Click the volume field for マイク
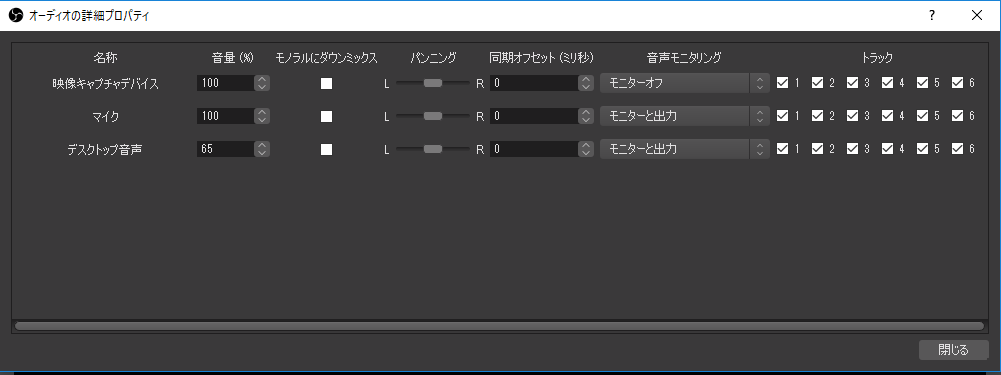This screenshot has height=375, width=1001. click(225, 116)
